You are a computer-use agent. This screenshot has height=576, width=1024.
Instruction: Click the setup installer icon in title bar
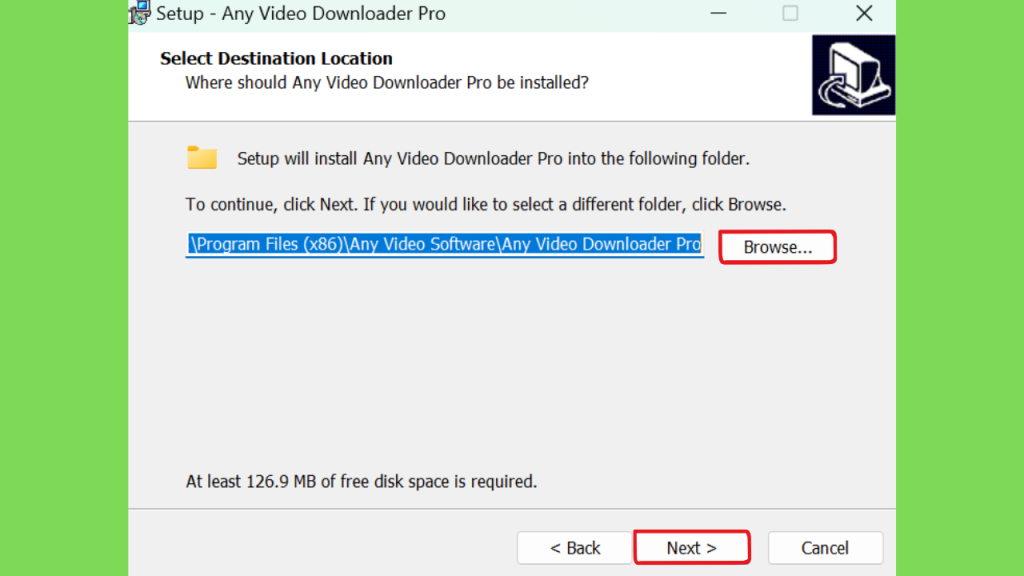(139, 13)
